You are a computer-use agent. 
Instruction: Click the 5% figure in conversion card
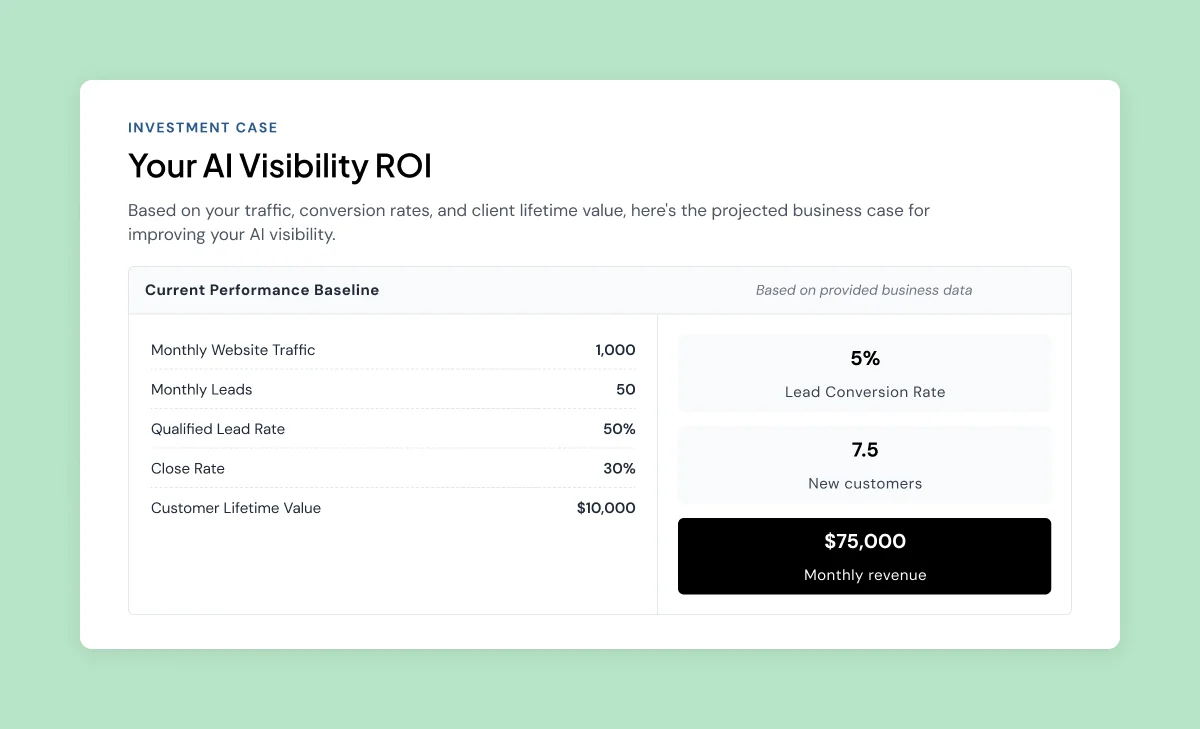coord(865,359)
